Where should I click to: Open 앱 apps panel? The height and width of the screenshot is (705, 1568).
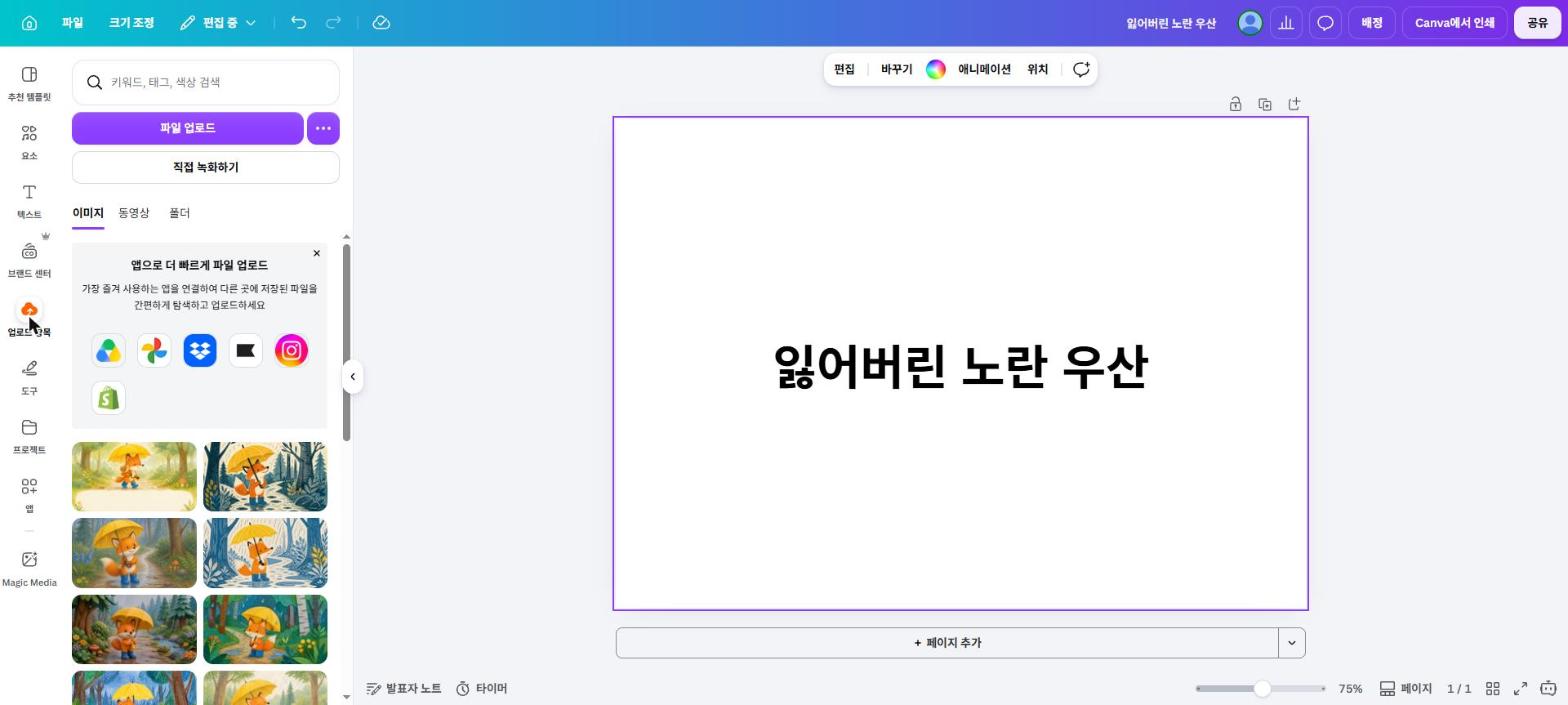(x=29, y=495)
